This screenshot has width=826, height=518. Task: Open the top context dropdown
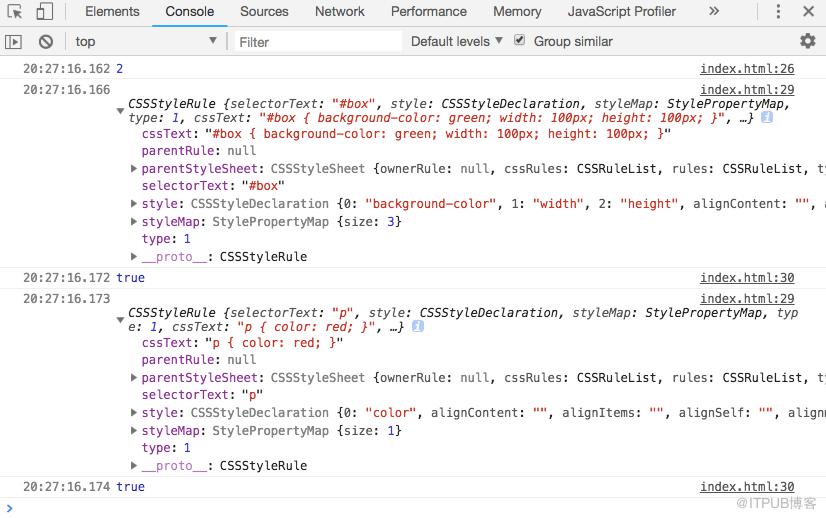pyautogui.click(x=145, y=41)
